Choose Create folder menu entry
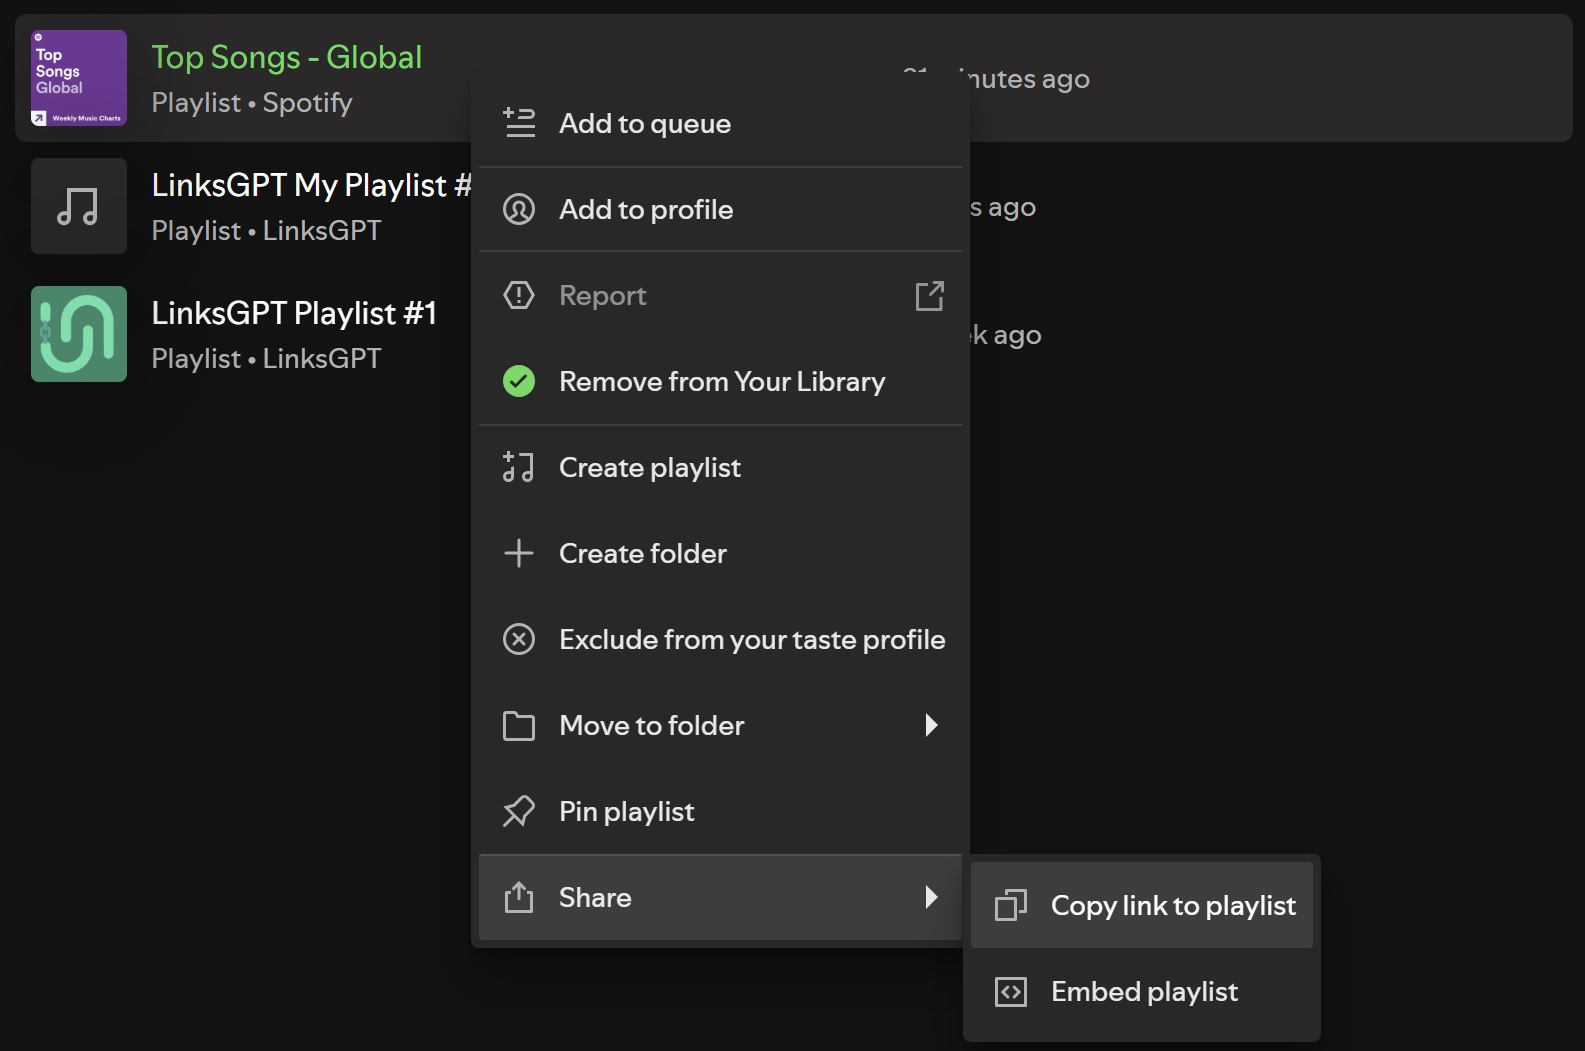Viewport: 1585px width, 1051px height. coord(720,553)
